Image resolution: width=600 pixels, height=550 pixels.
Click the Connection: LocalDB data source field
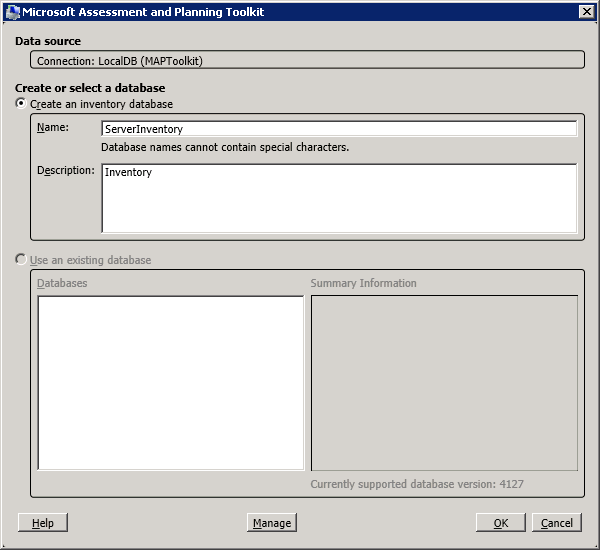point(306,60)
